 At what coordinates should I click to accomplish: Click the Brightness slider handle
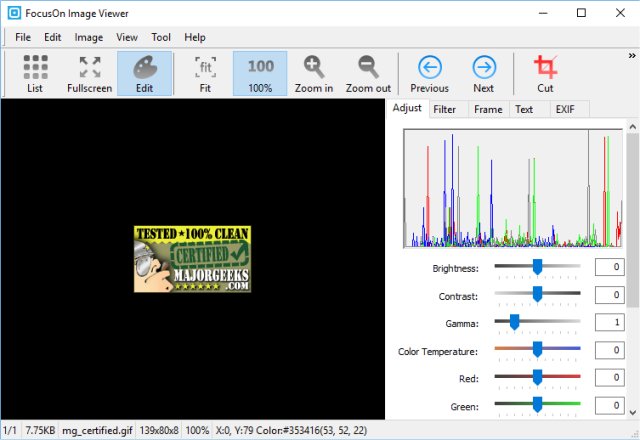coord(538,267)
